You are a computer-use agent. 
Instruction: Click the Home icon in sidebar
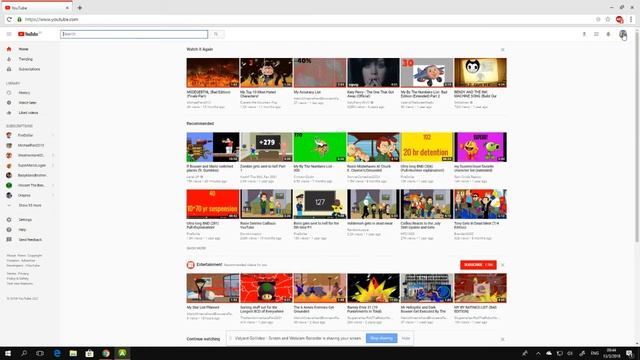coord(9,49)
